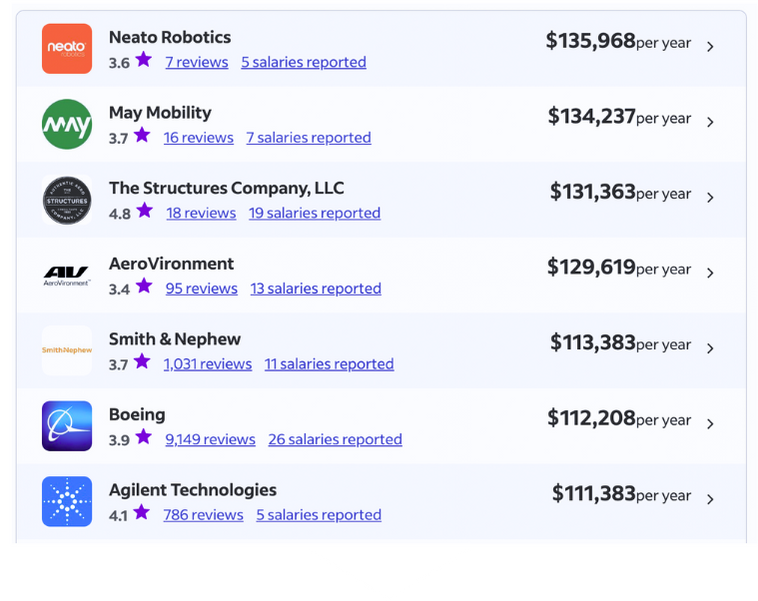Select the $134,237 per year salary figure
Screen dimensions: 758x601
[x=619, y=117]
